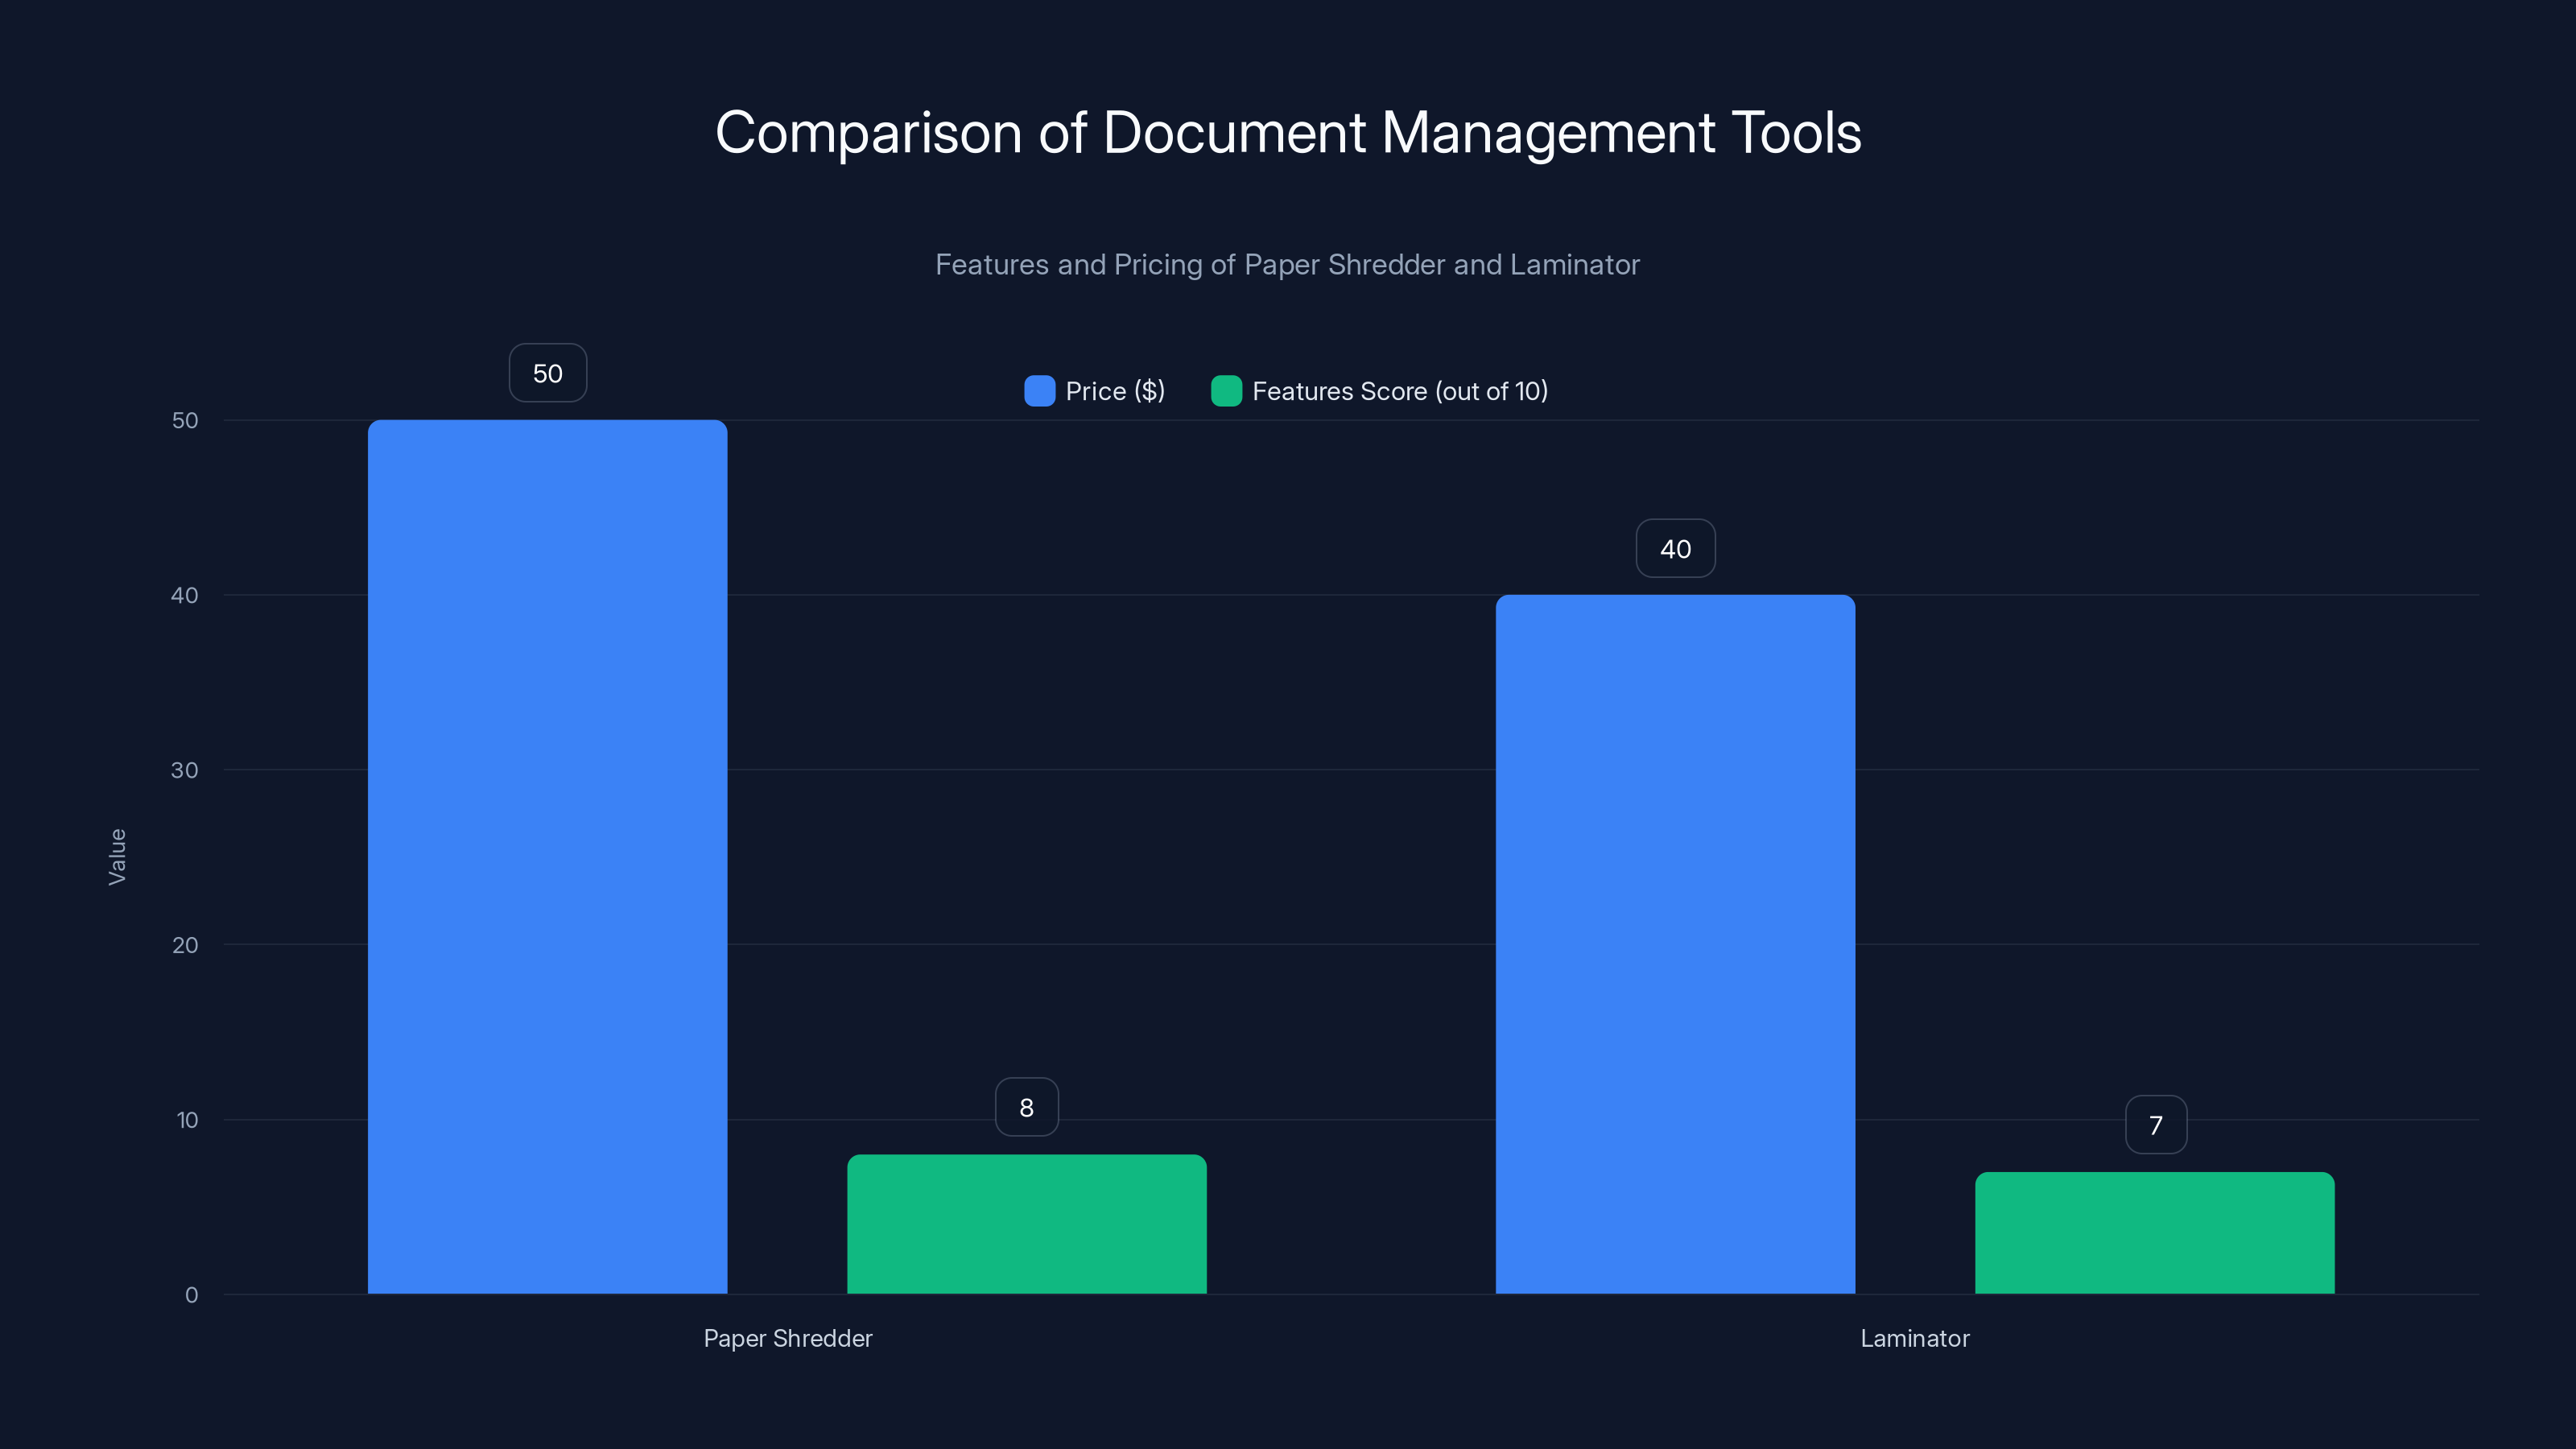This screenshot has width=2576, height=1449.
Task: Click the y-axis tick label 20
Action: [x=185, y=945]
